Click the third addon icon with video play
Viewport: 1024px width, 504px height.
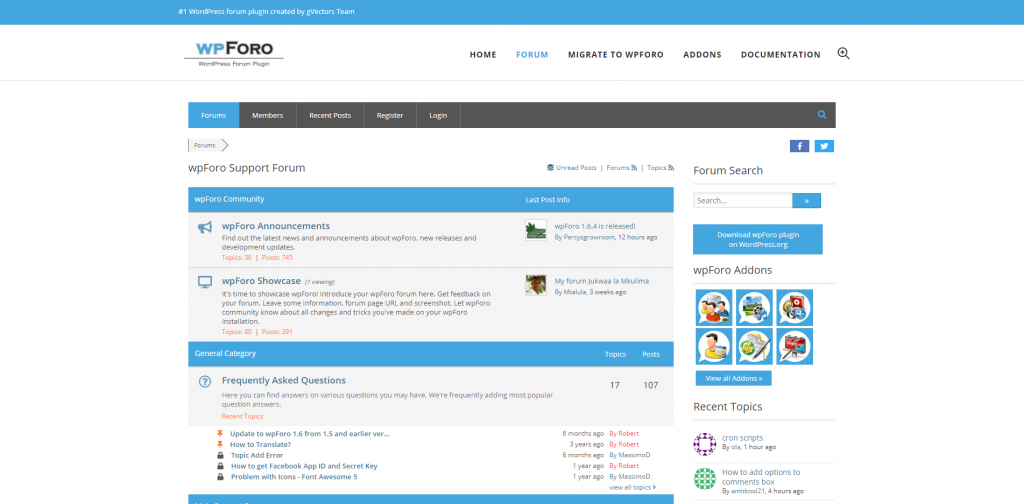click(x=795, y=307)
